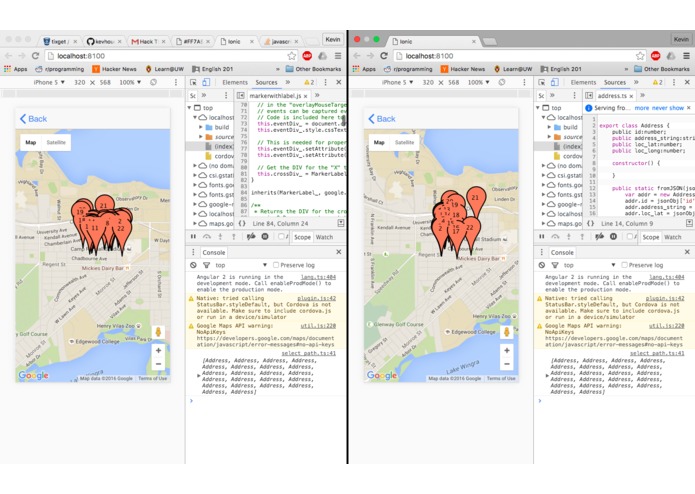The width and height of the screenshot is (695, 494).
Task: Pause script execution in left DevTools
Action: coord(193,237)
